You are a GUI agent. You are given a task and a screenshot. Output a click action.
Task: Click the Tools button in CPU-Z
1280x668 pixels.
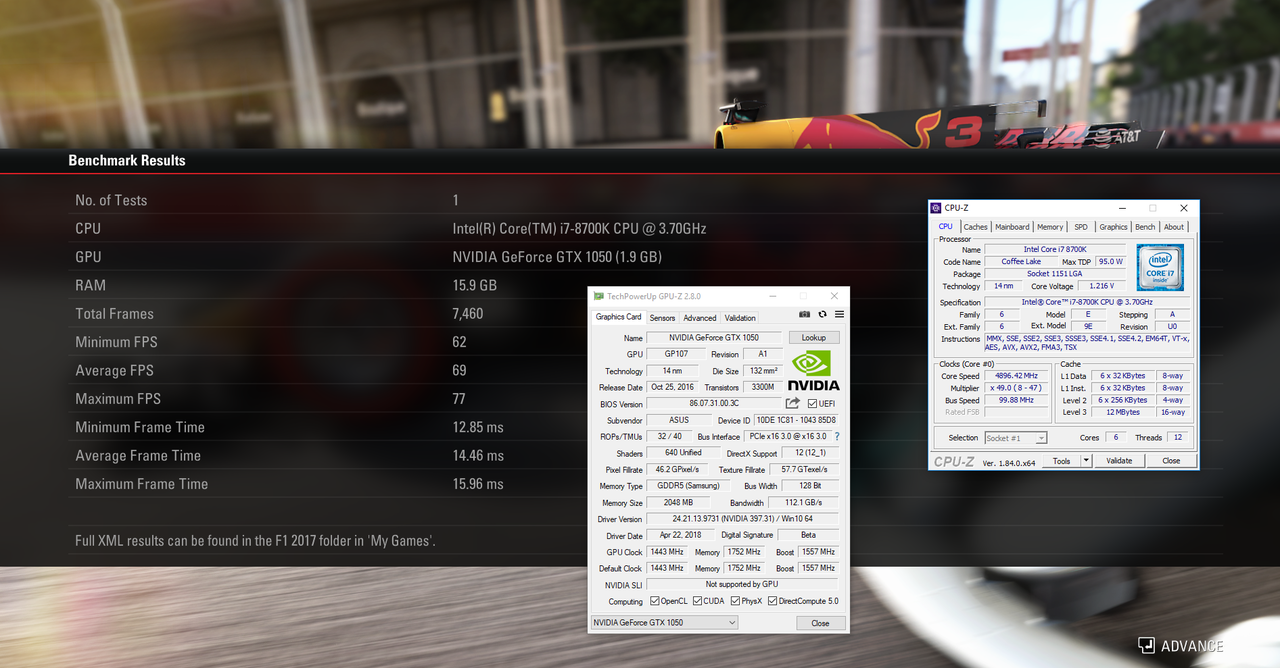1061,461
